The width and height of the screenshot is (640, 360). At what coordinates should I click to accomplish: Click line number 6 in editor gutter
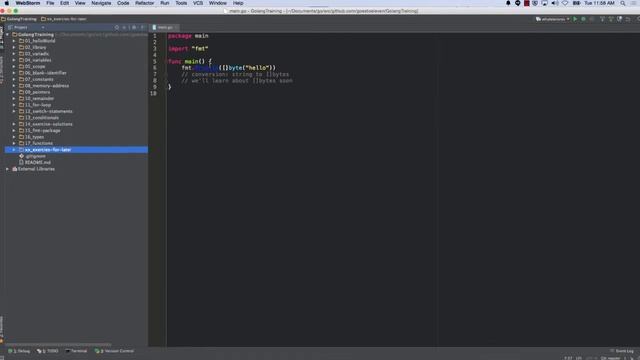pyautogui.click(x=155, y=68)
